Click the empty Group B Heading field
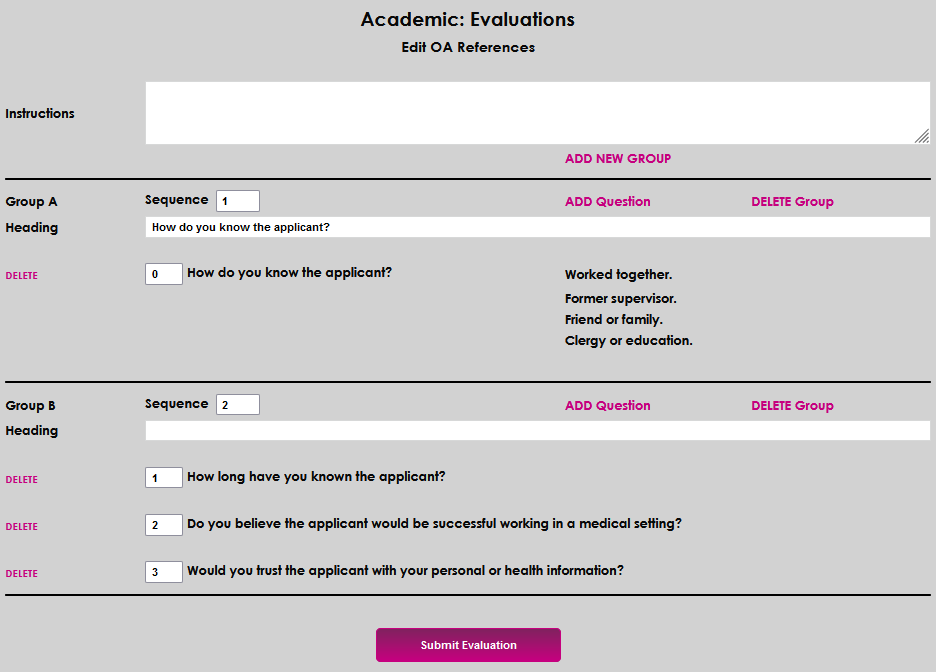936x672 pixels. coord(537,431)
